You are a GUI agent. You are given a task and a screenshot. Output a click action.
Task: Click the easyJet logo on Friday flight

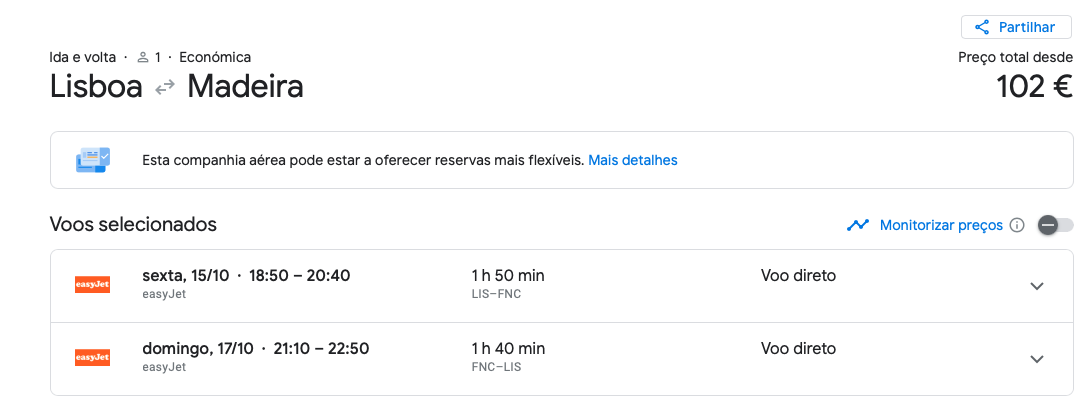pyautogui.click(x=92, y=284)
